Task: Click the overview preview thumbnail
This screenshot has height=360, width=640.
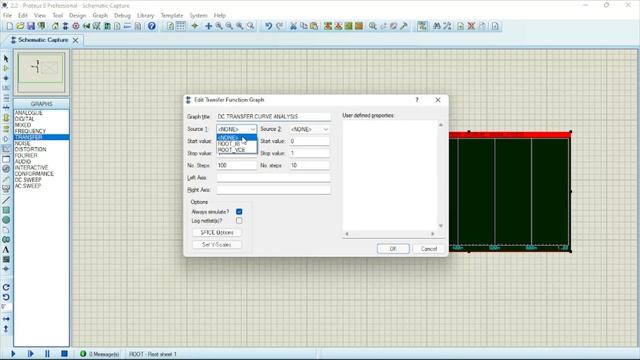Action: (x=41, y=72)
